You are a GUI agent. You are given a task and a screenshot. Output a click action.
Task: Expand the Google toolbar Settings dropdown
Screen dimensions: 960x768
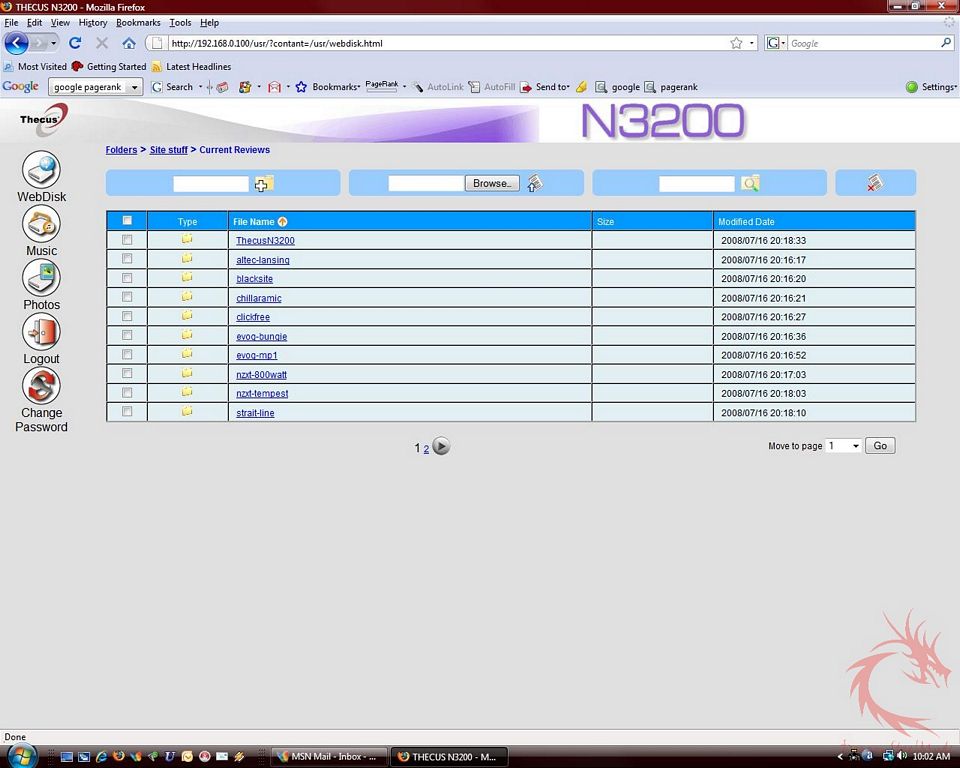click(931, 87)
